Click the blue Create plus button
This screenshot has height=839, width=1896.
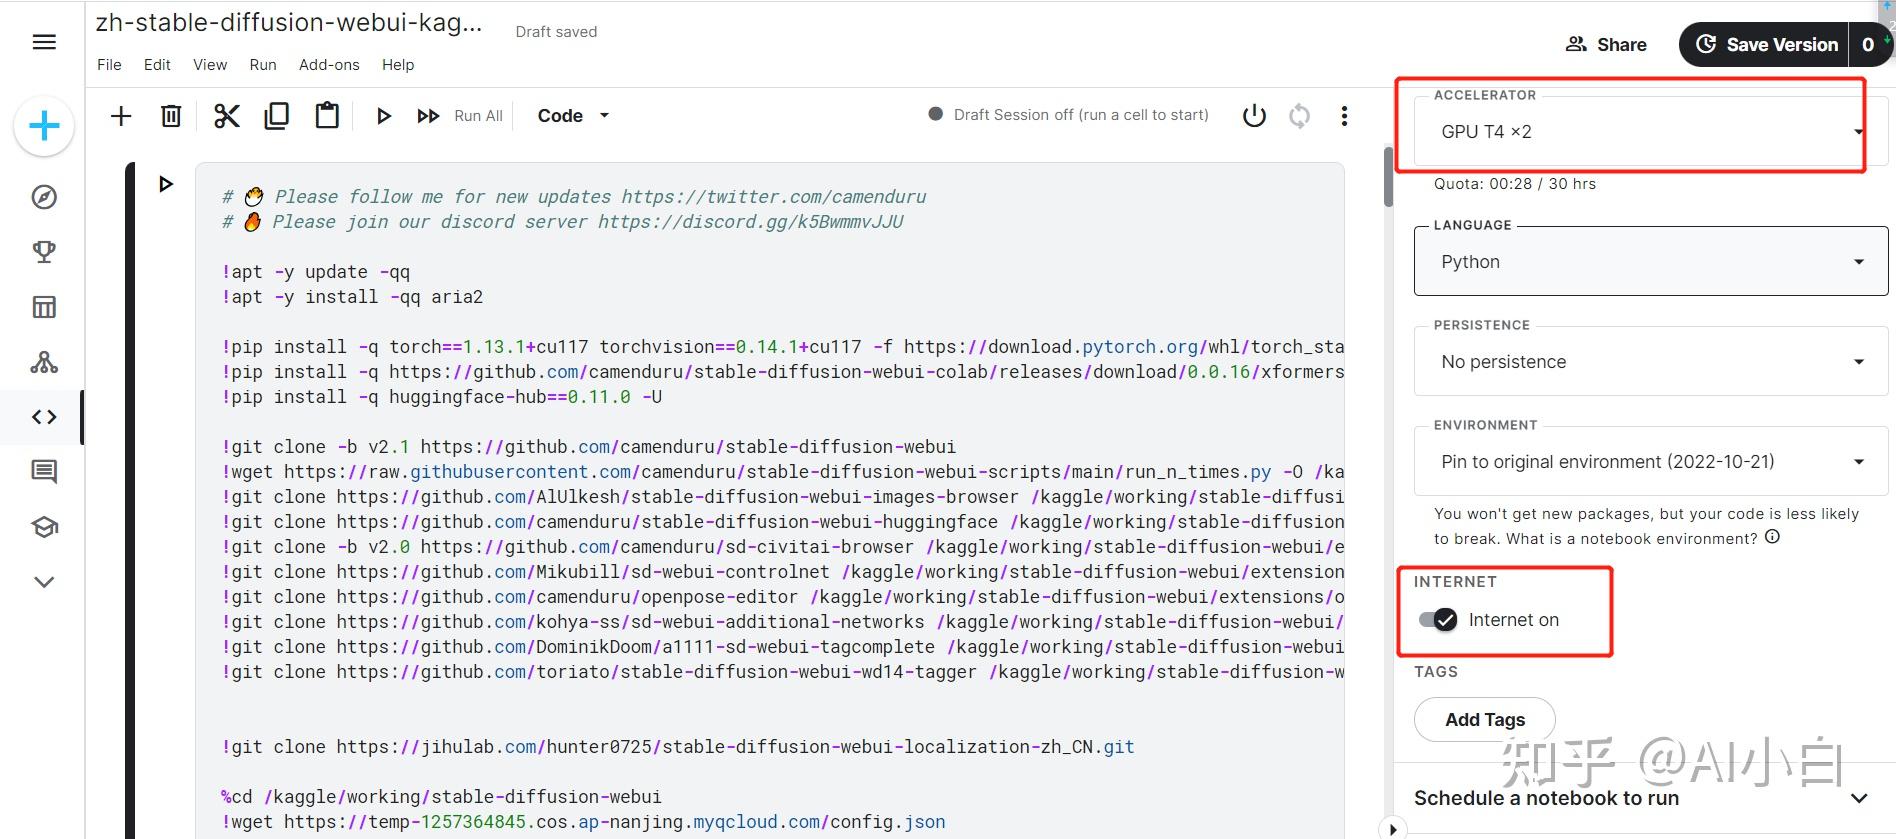point(44,127)
